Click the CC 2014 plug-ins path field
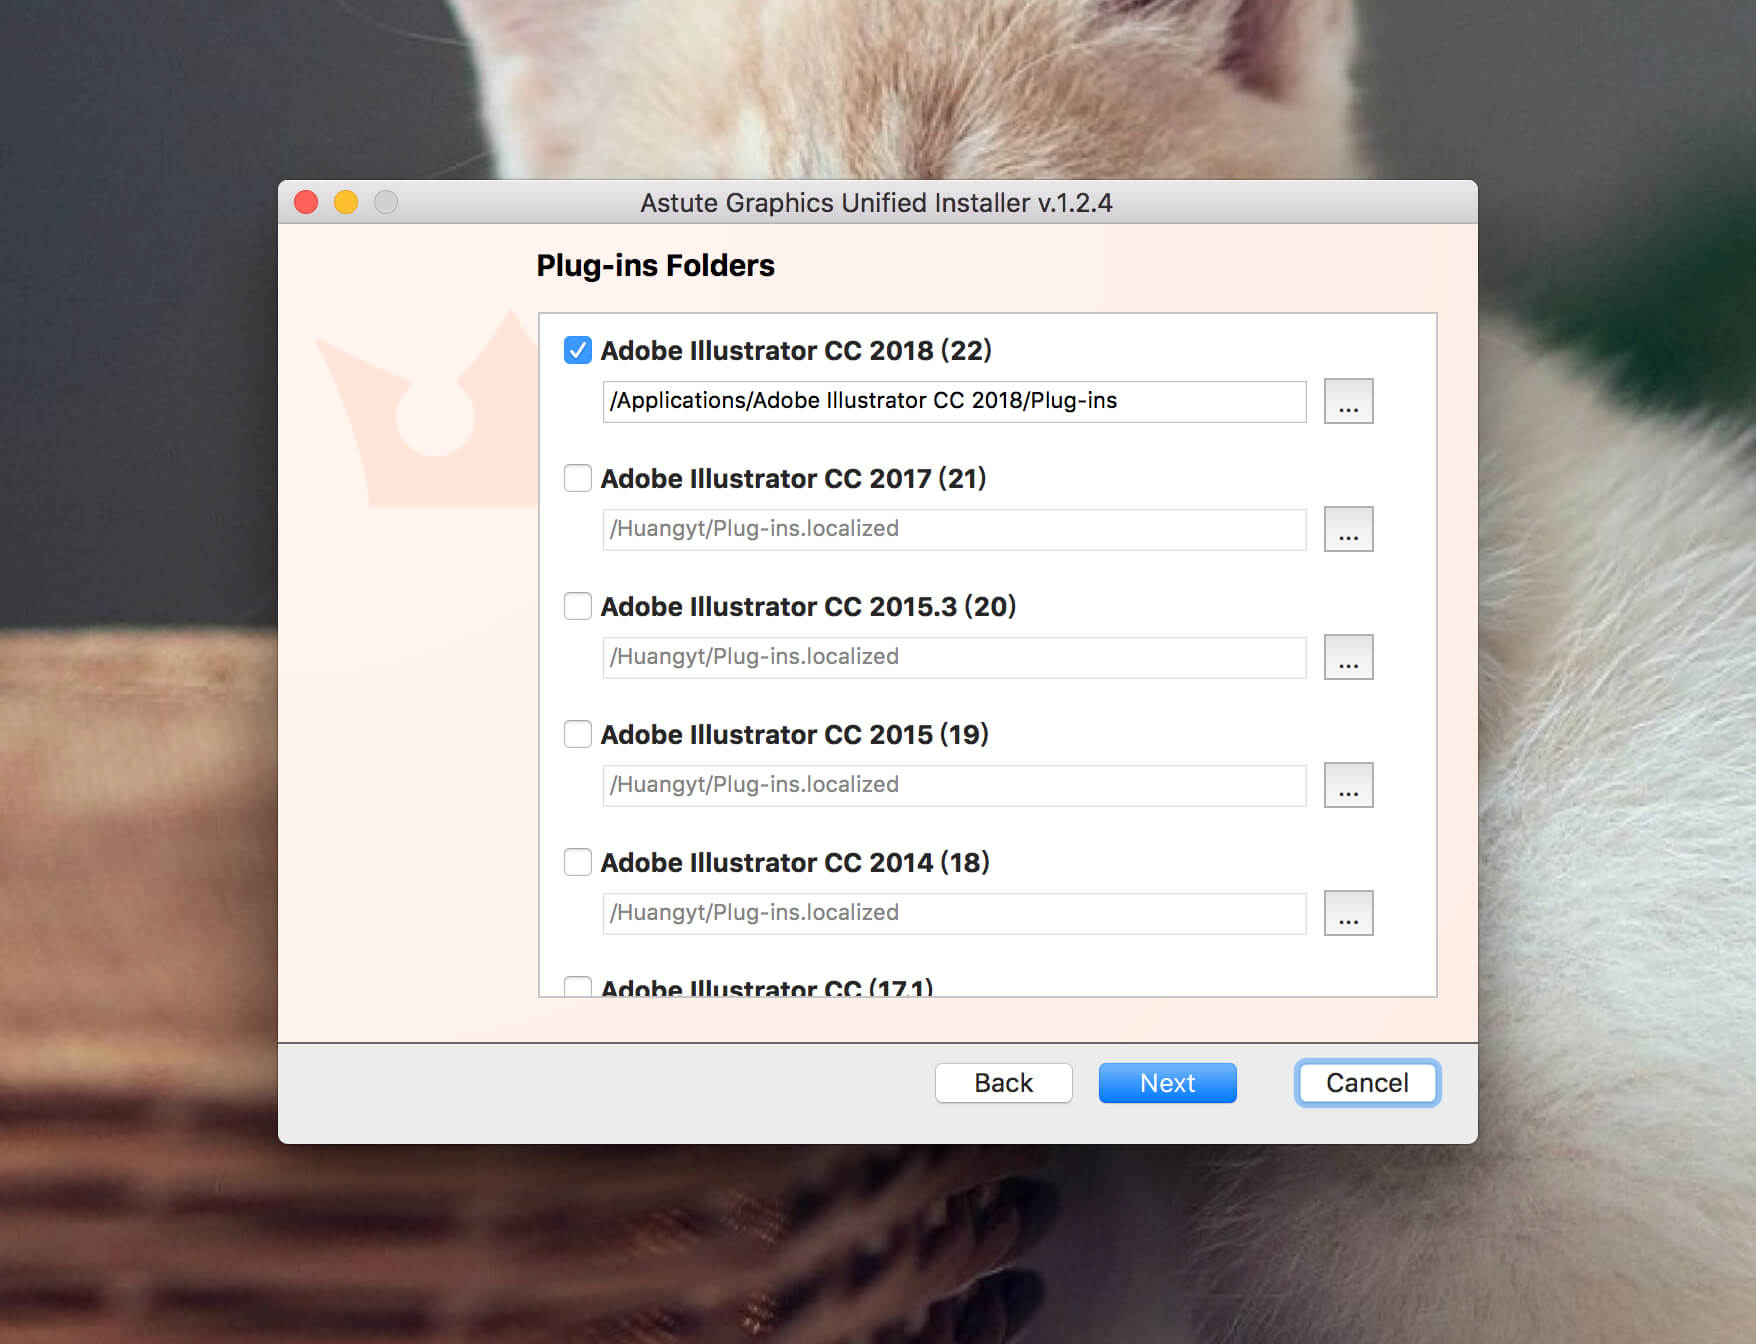The height and width of the screenshot is (1344, 1756). coord(954,913)
